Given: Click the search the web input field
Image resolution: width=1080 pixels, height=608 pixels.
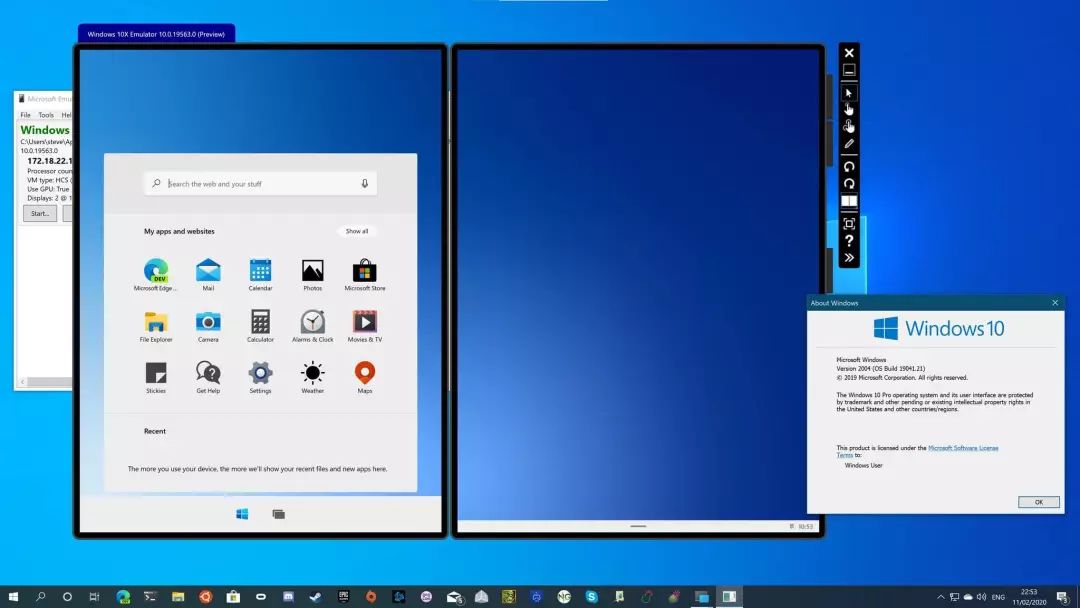Looking at the screenshot, I should pos(261,184).
